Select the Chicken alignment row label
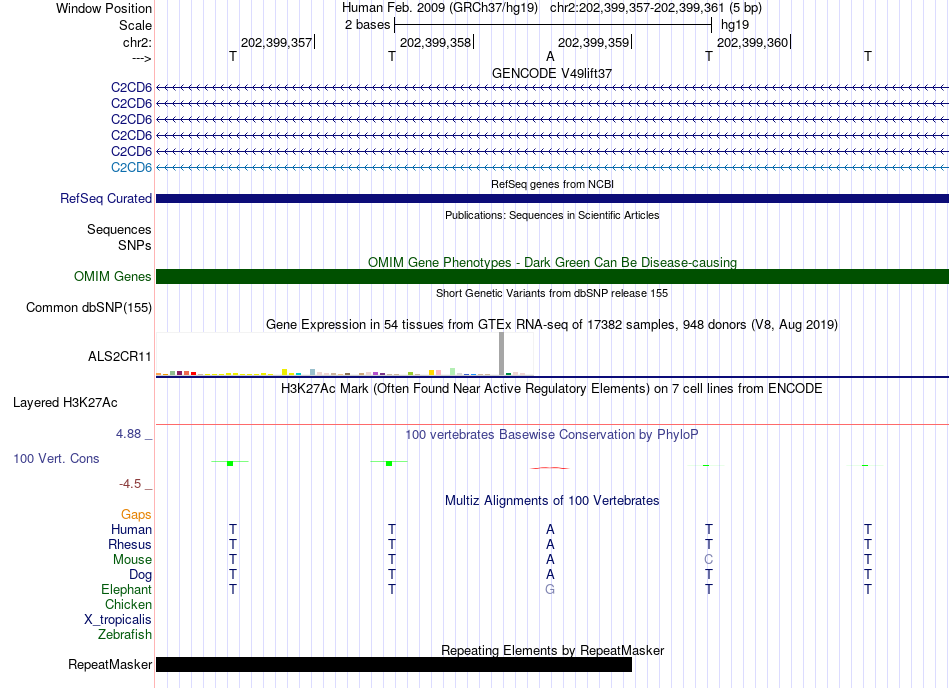Image resolution: width=950 pixels, height=688 pixels. (128, 604)
